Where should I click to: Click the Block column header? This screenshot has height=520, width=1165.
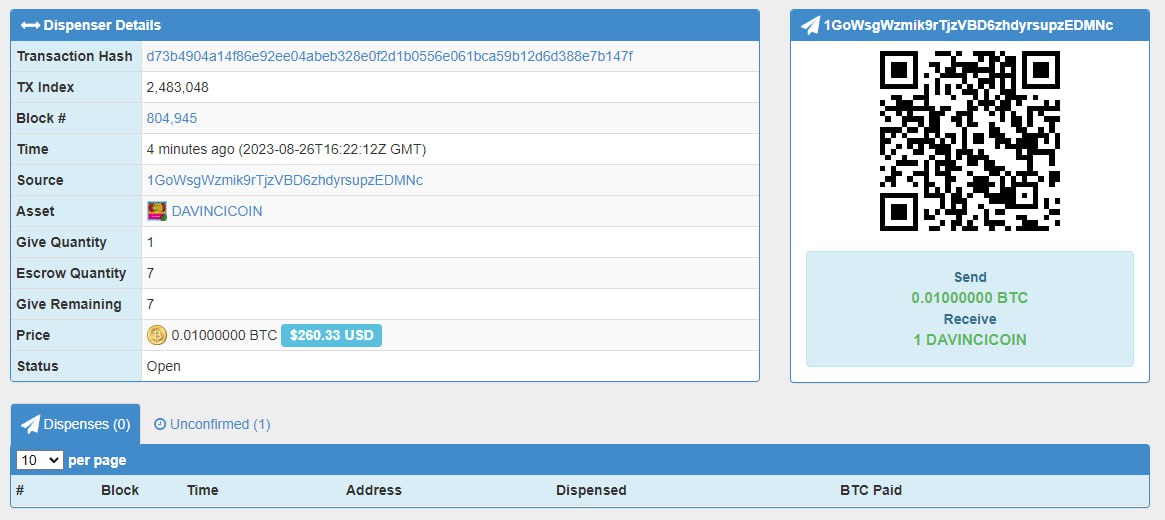pos(120,490)
